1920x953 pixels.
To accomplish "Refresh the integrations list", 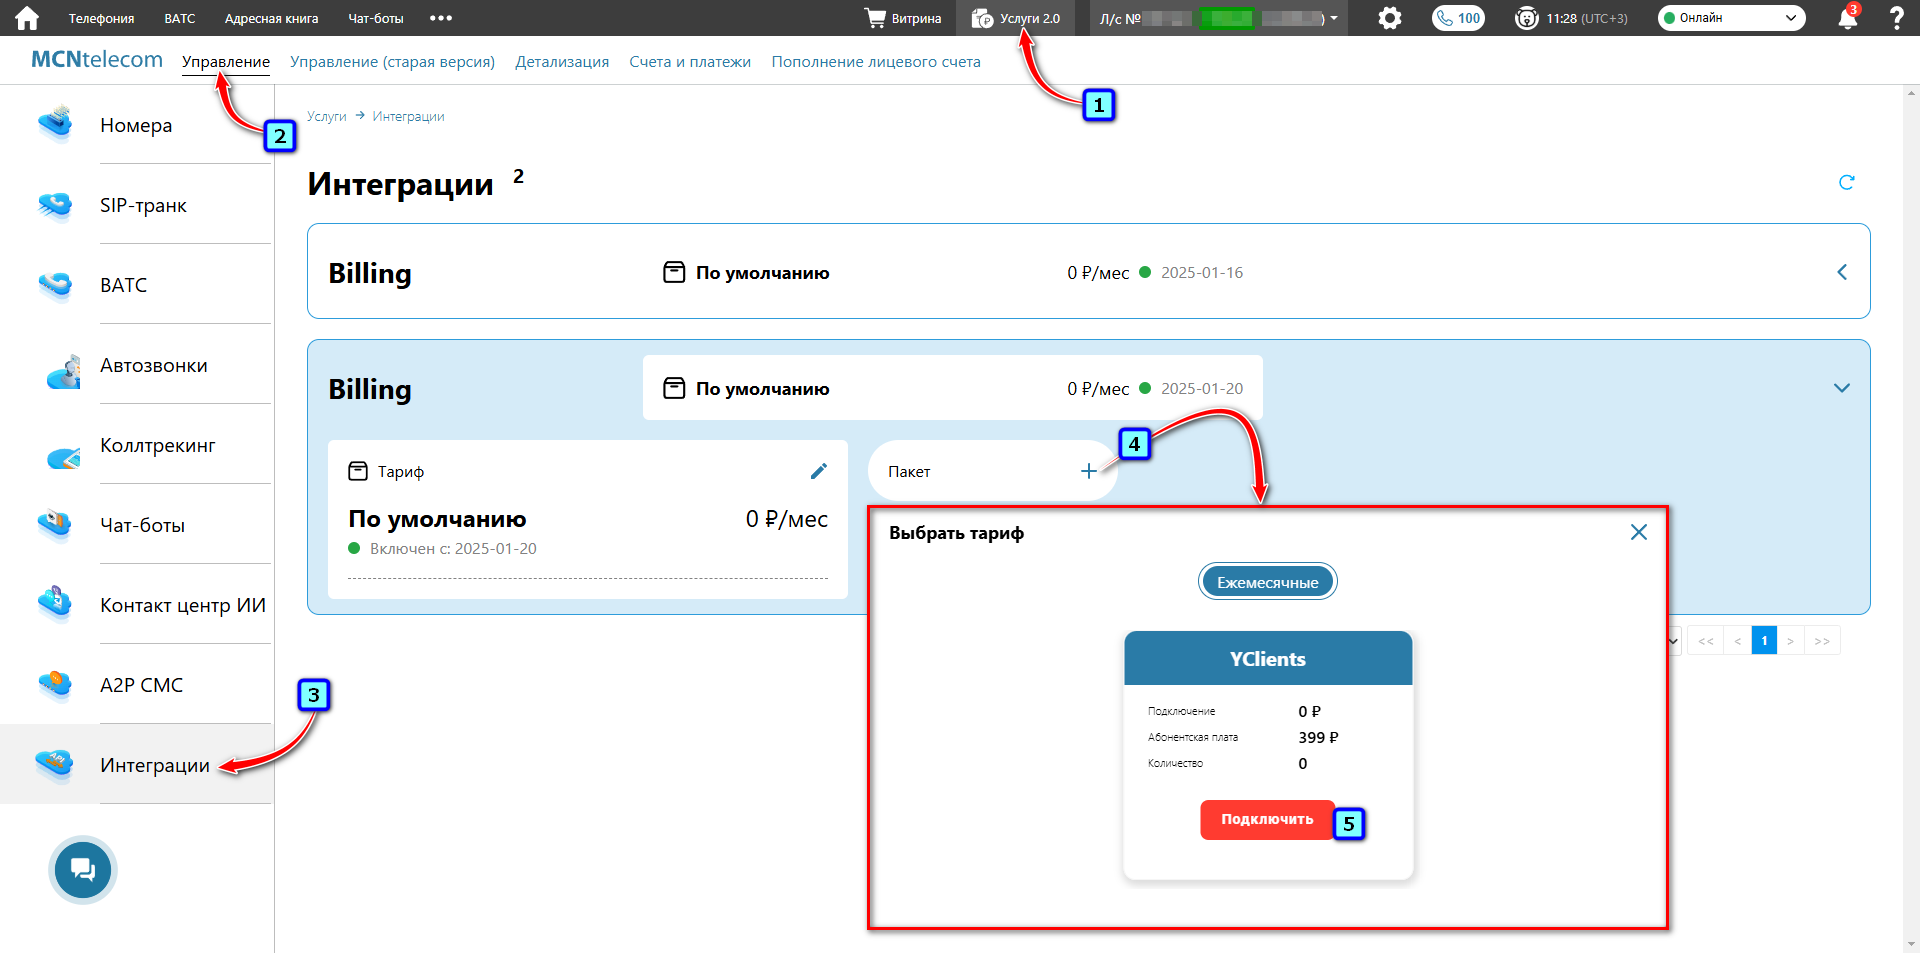I will [1847, 182].
